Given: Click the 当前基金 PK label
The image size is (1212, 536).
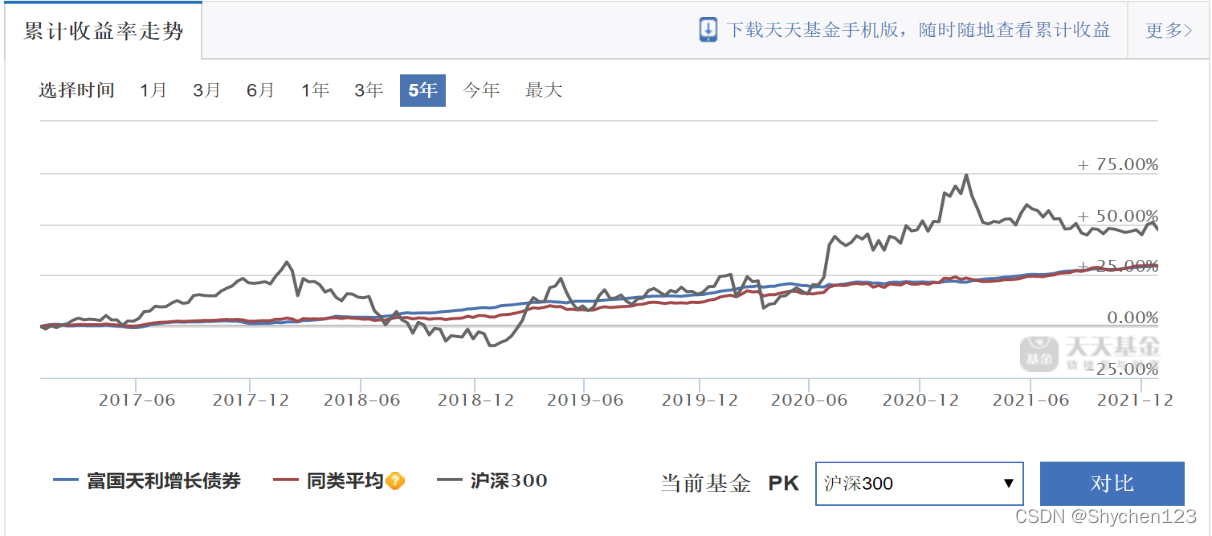Looking at the screenshot, I should coord(730,484).
